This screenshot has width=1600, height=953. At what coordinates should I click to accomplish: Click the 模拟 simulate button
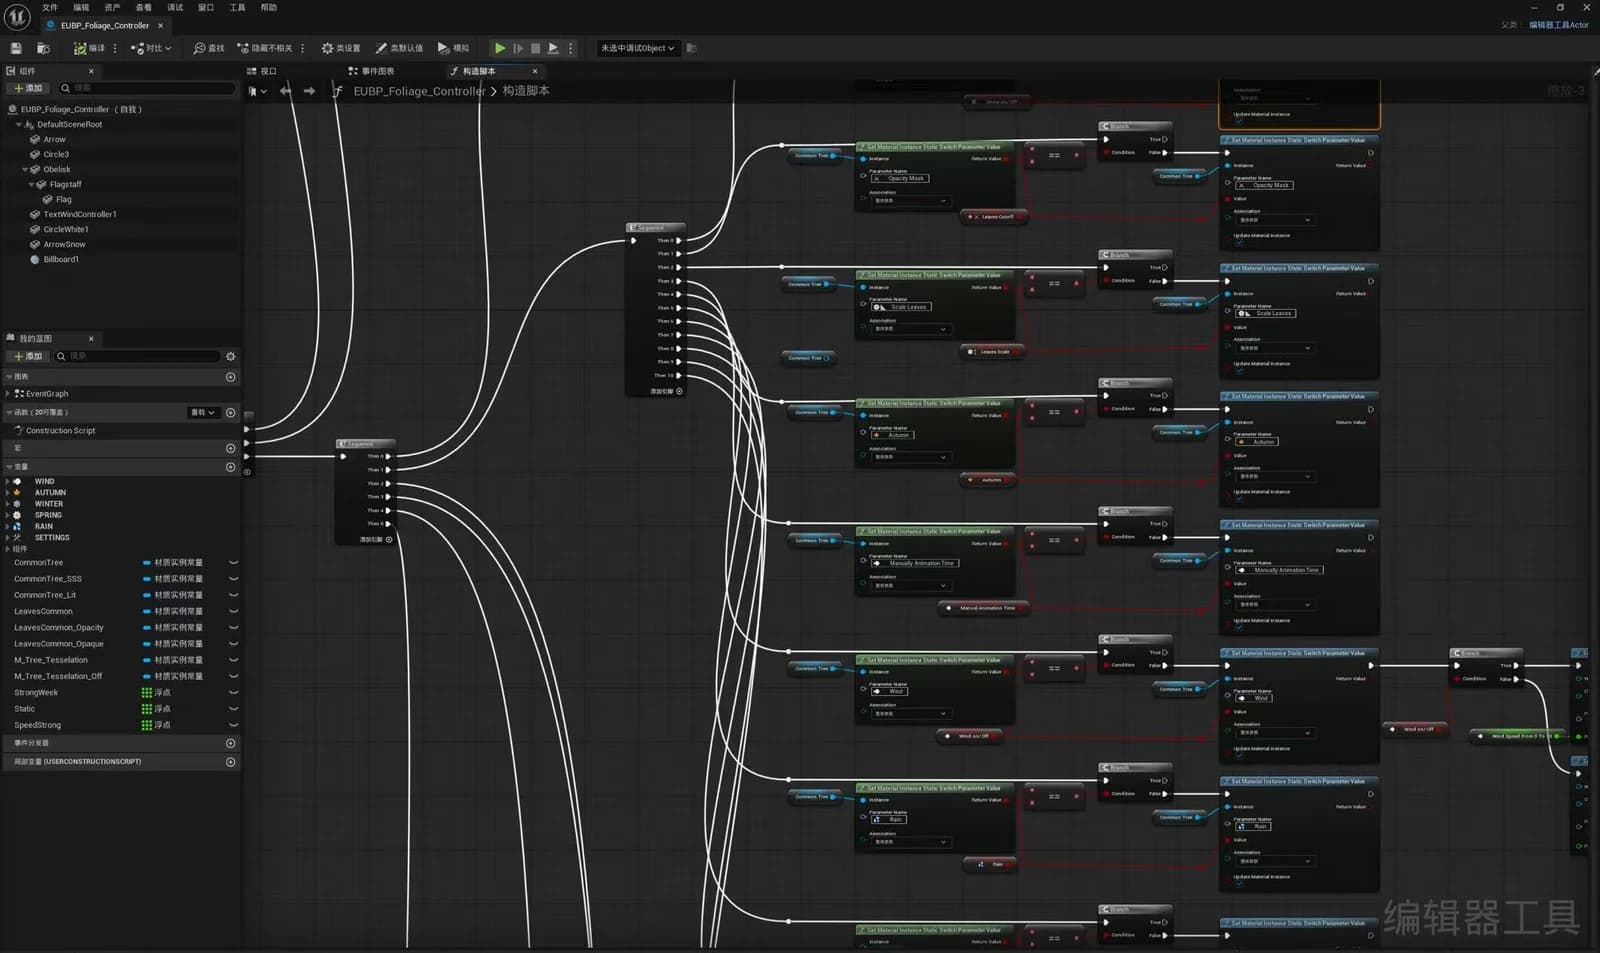[x=453, y=48]
